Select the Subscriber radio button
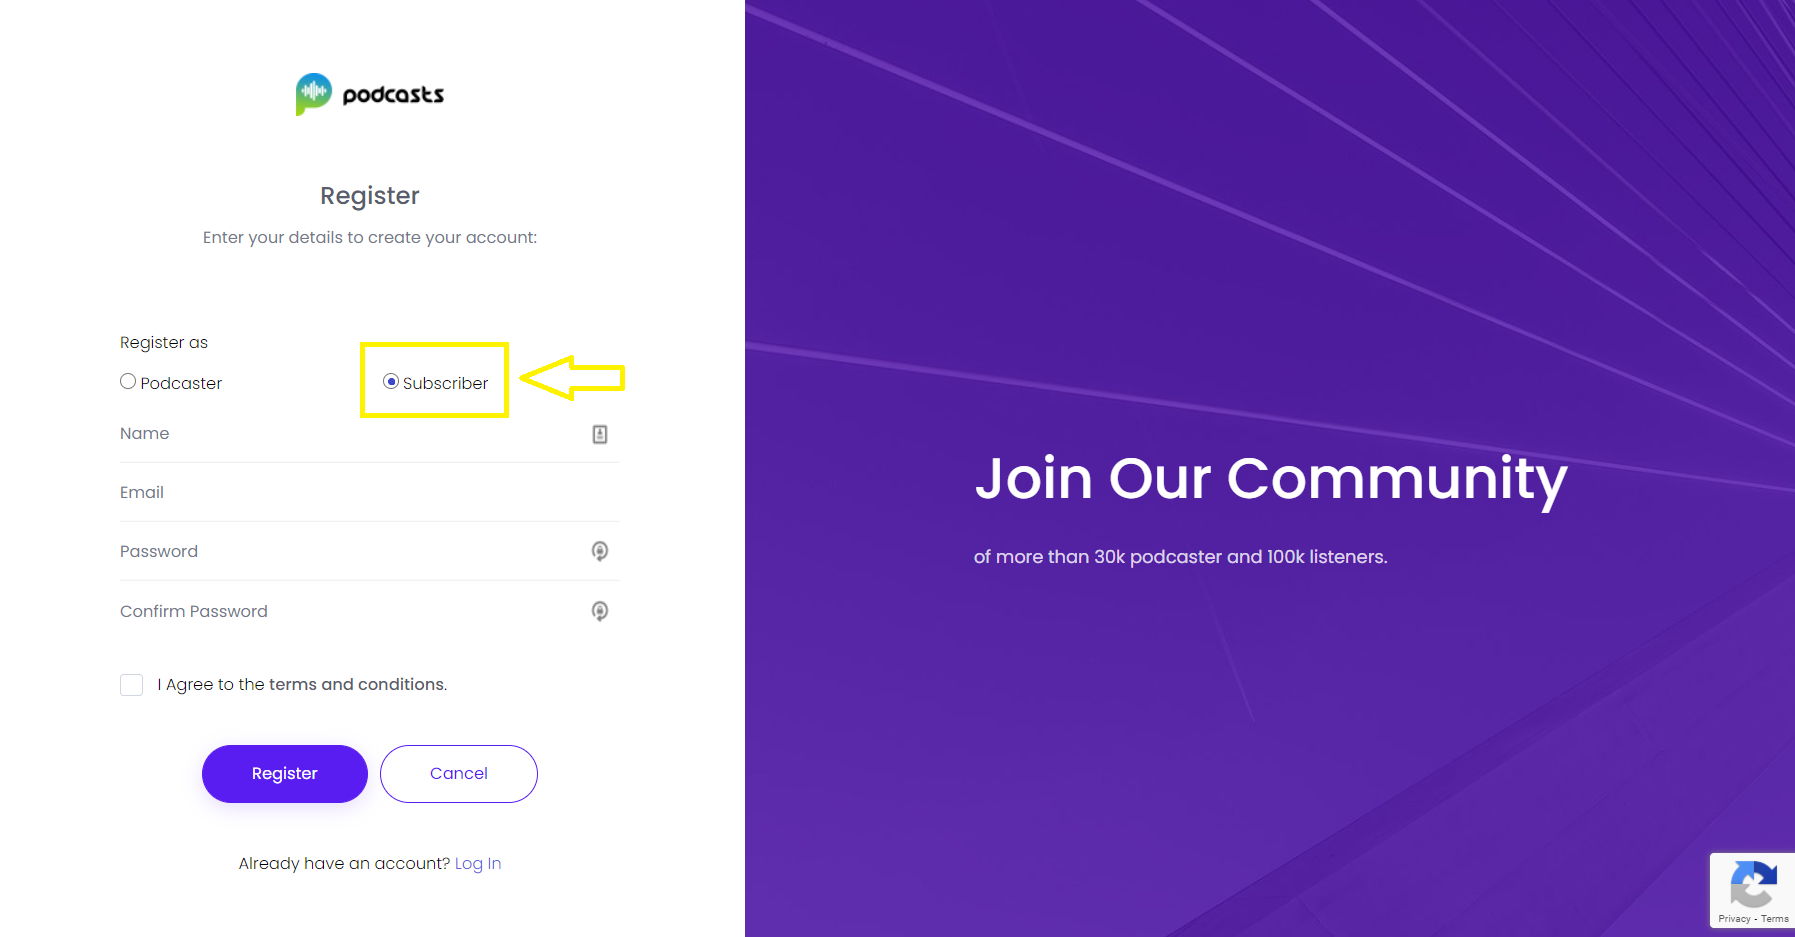 pos(391,381)
